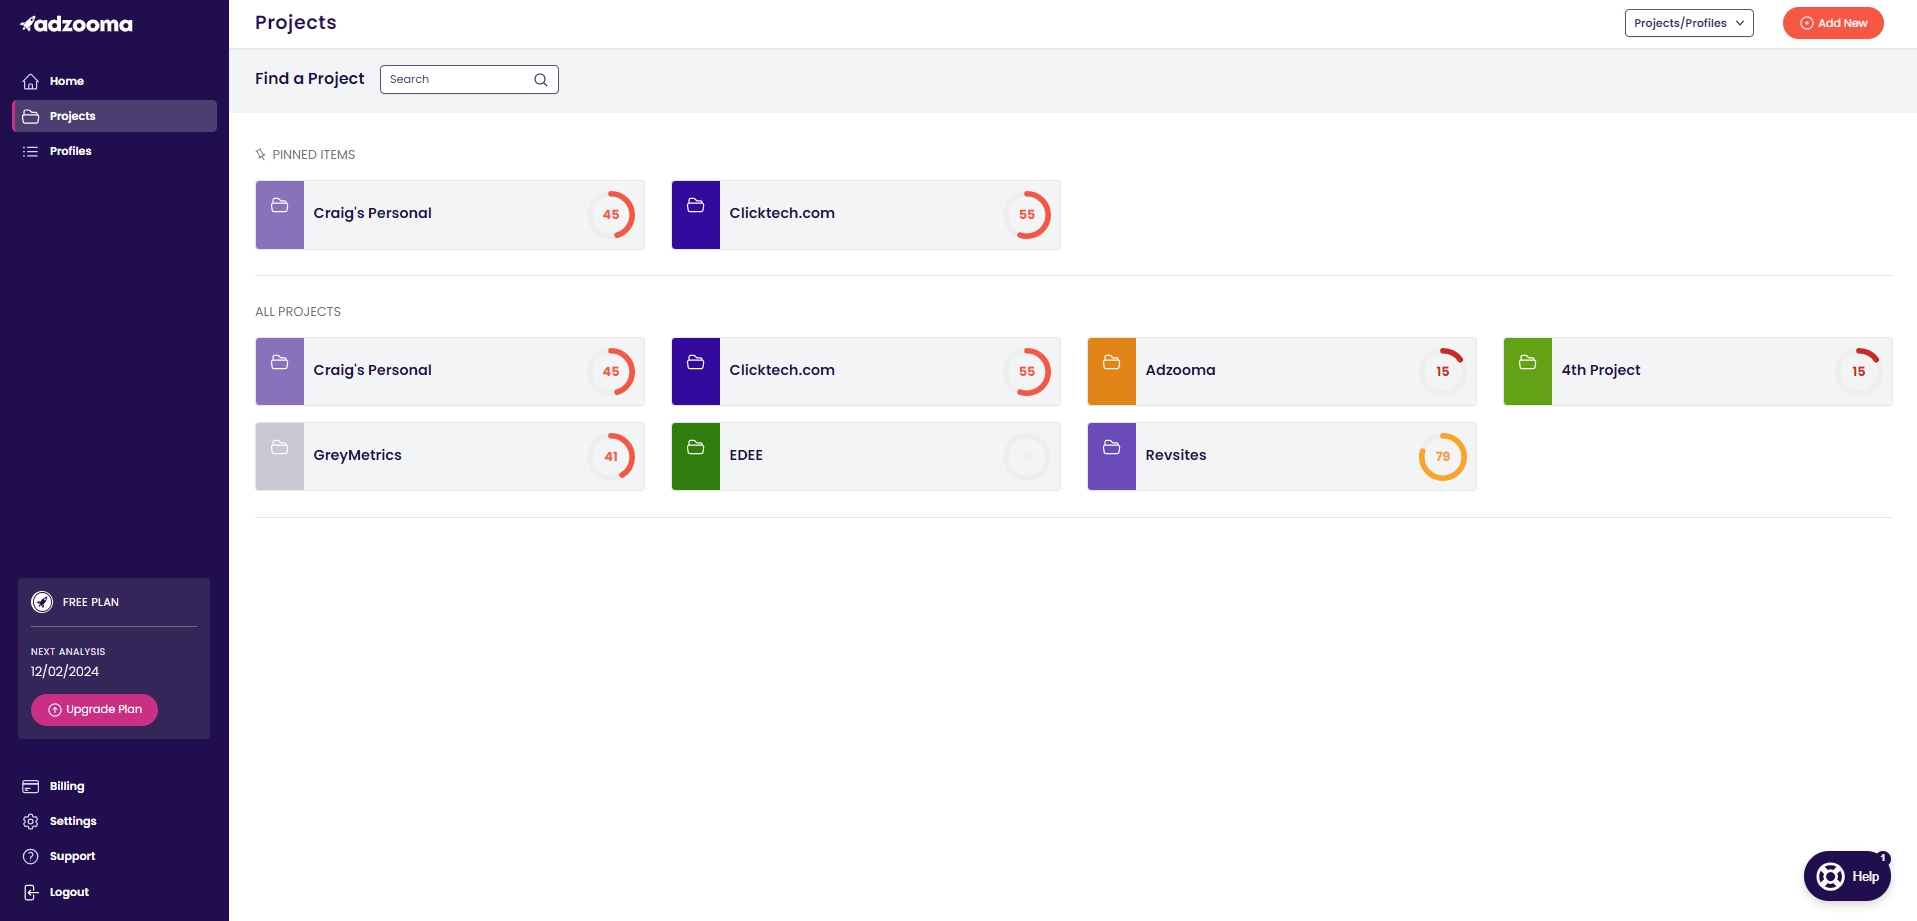Open the Projects/Profiles dropdown
Viewport: 1917px width, 921px height.
click(x=1689, y=23)
